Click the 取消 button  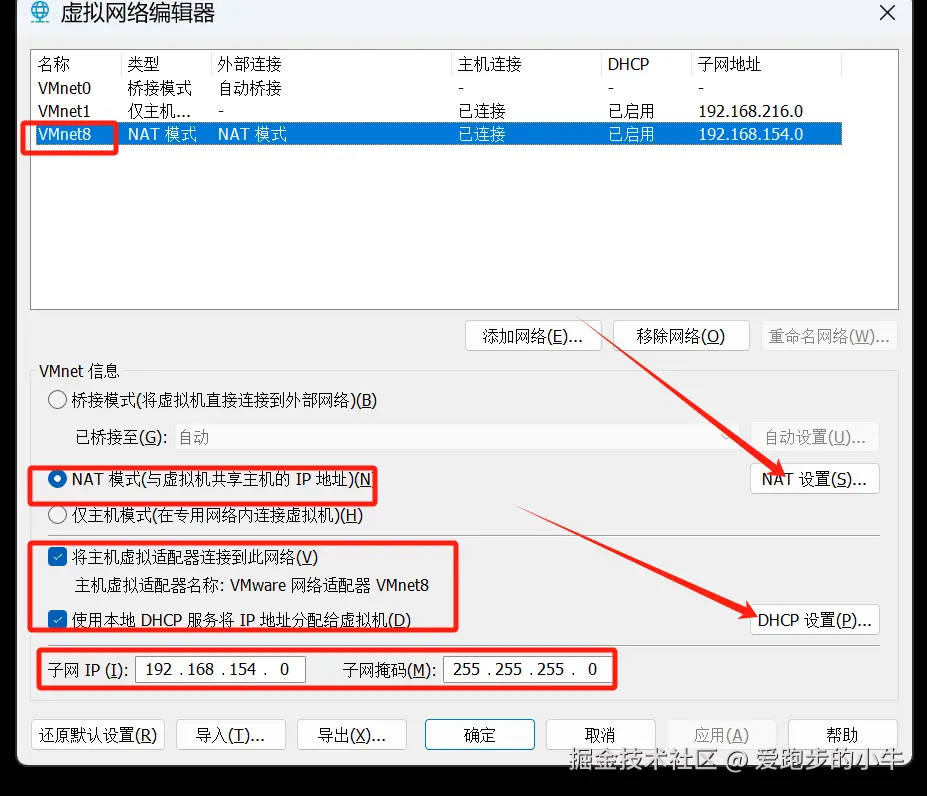click(601, 735)
